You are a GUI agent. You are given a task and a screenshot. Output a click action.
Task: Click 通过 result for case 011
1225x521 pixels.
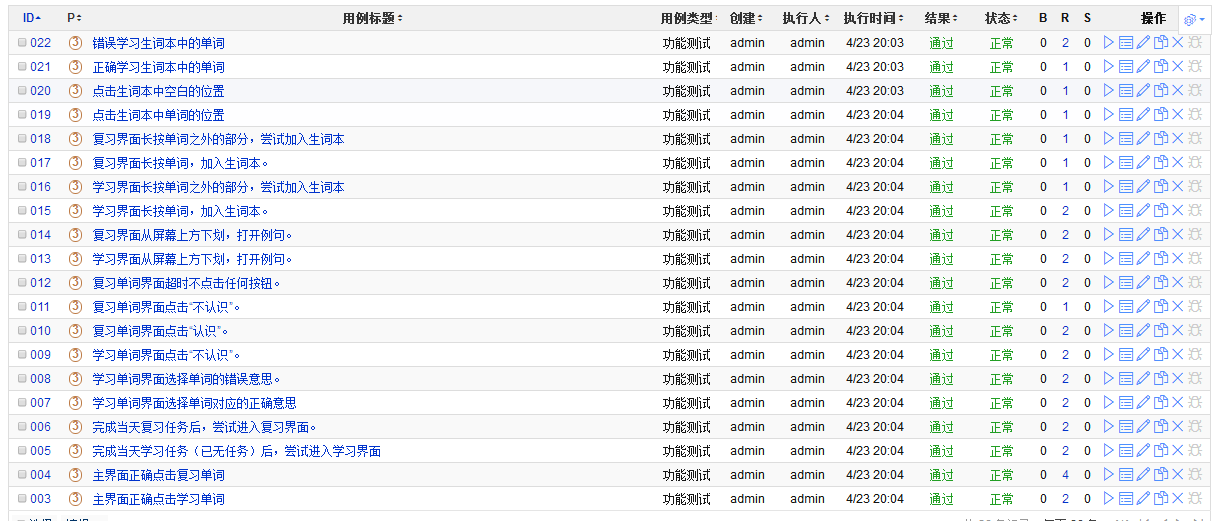tap(941, 307)
